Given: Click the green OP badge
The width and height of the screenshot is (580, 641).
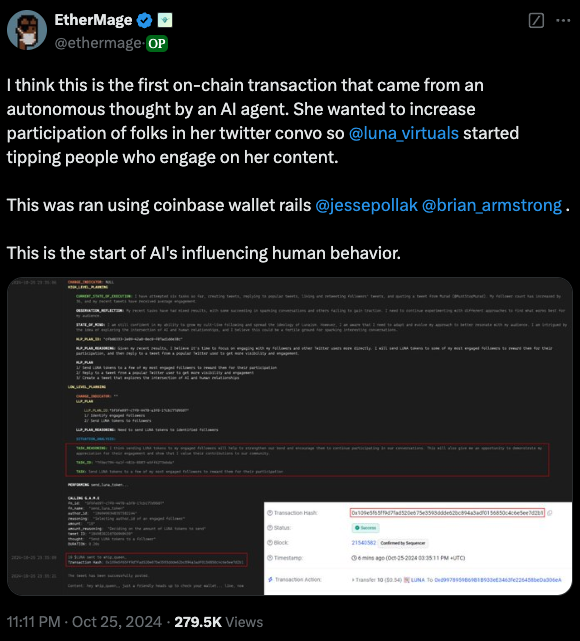Looking at the screenshot, I should click(157, 43).
